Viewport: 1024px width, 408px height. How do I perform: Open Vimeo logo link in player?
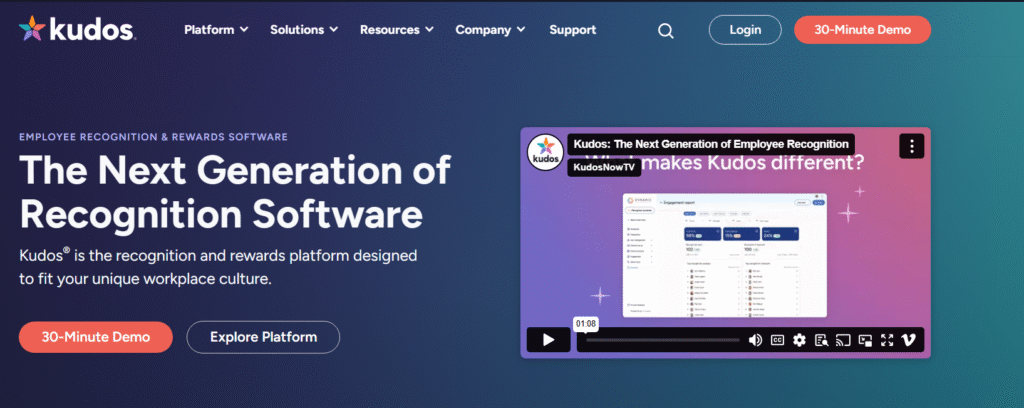click(x=909, y=339)
